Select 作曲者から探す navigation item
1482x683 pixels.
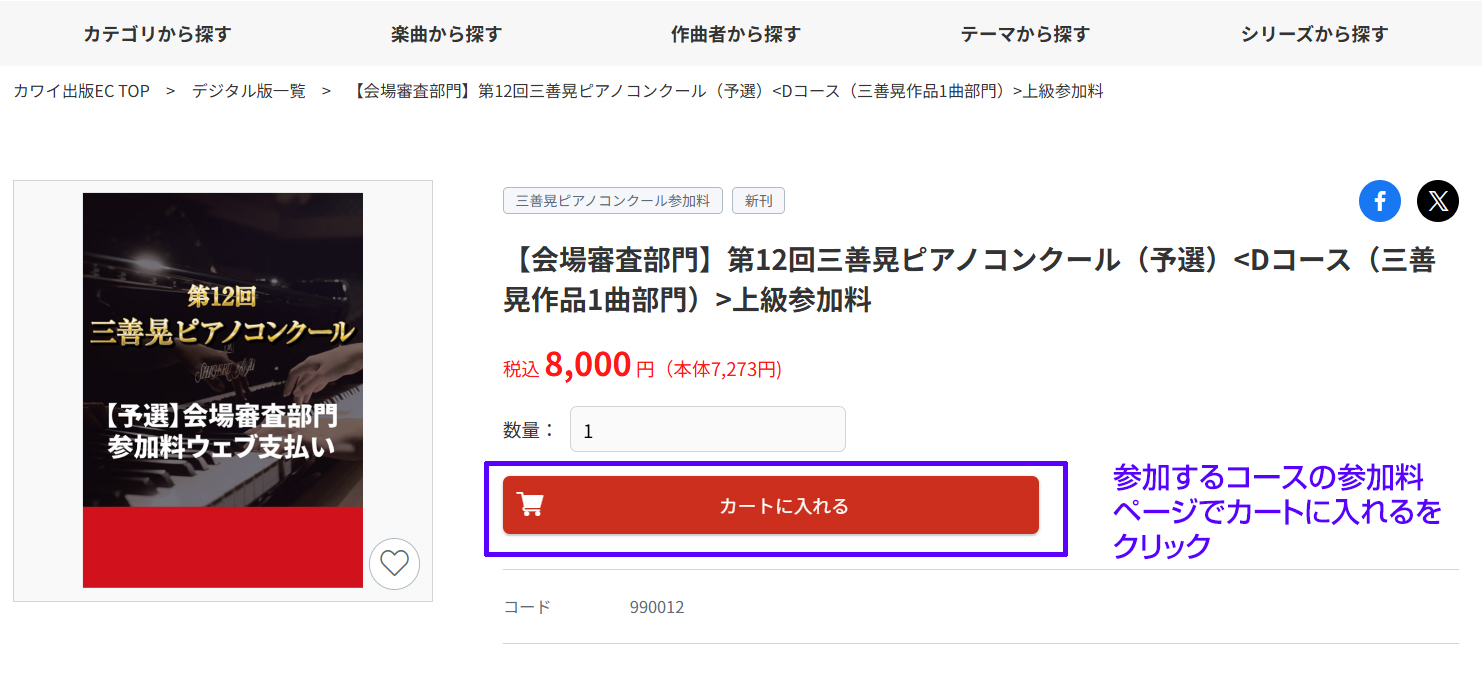tap(735, 34)
